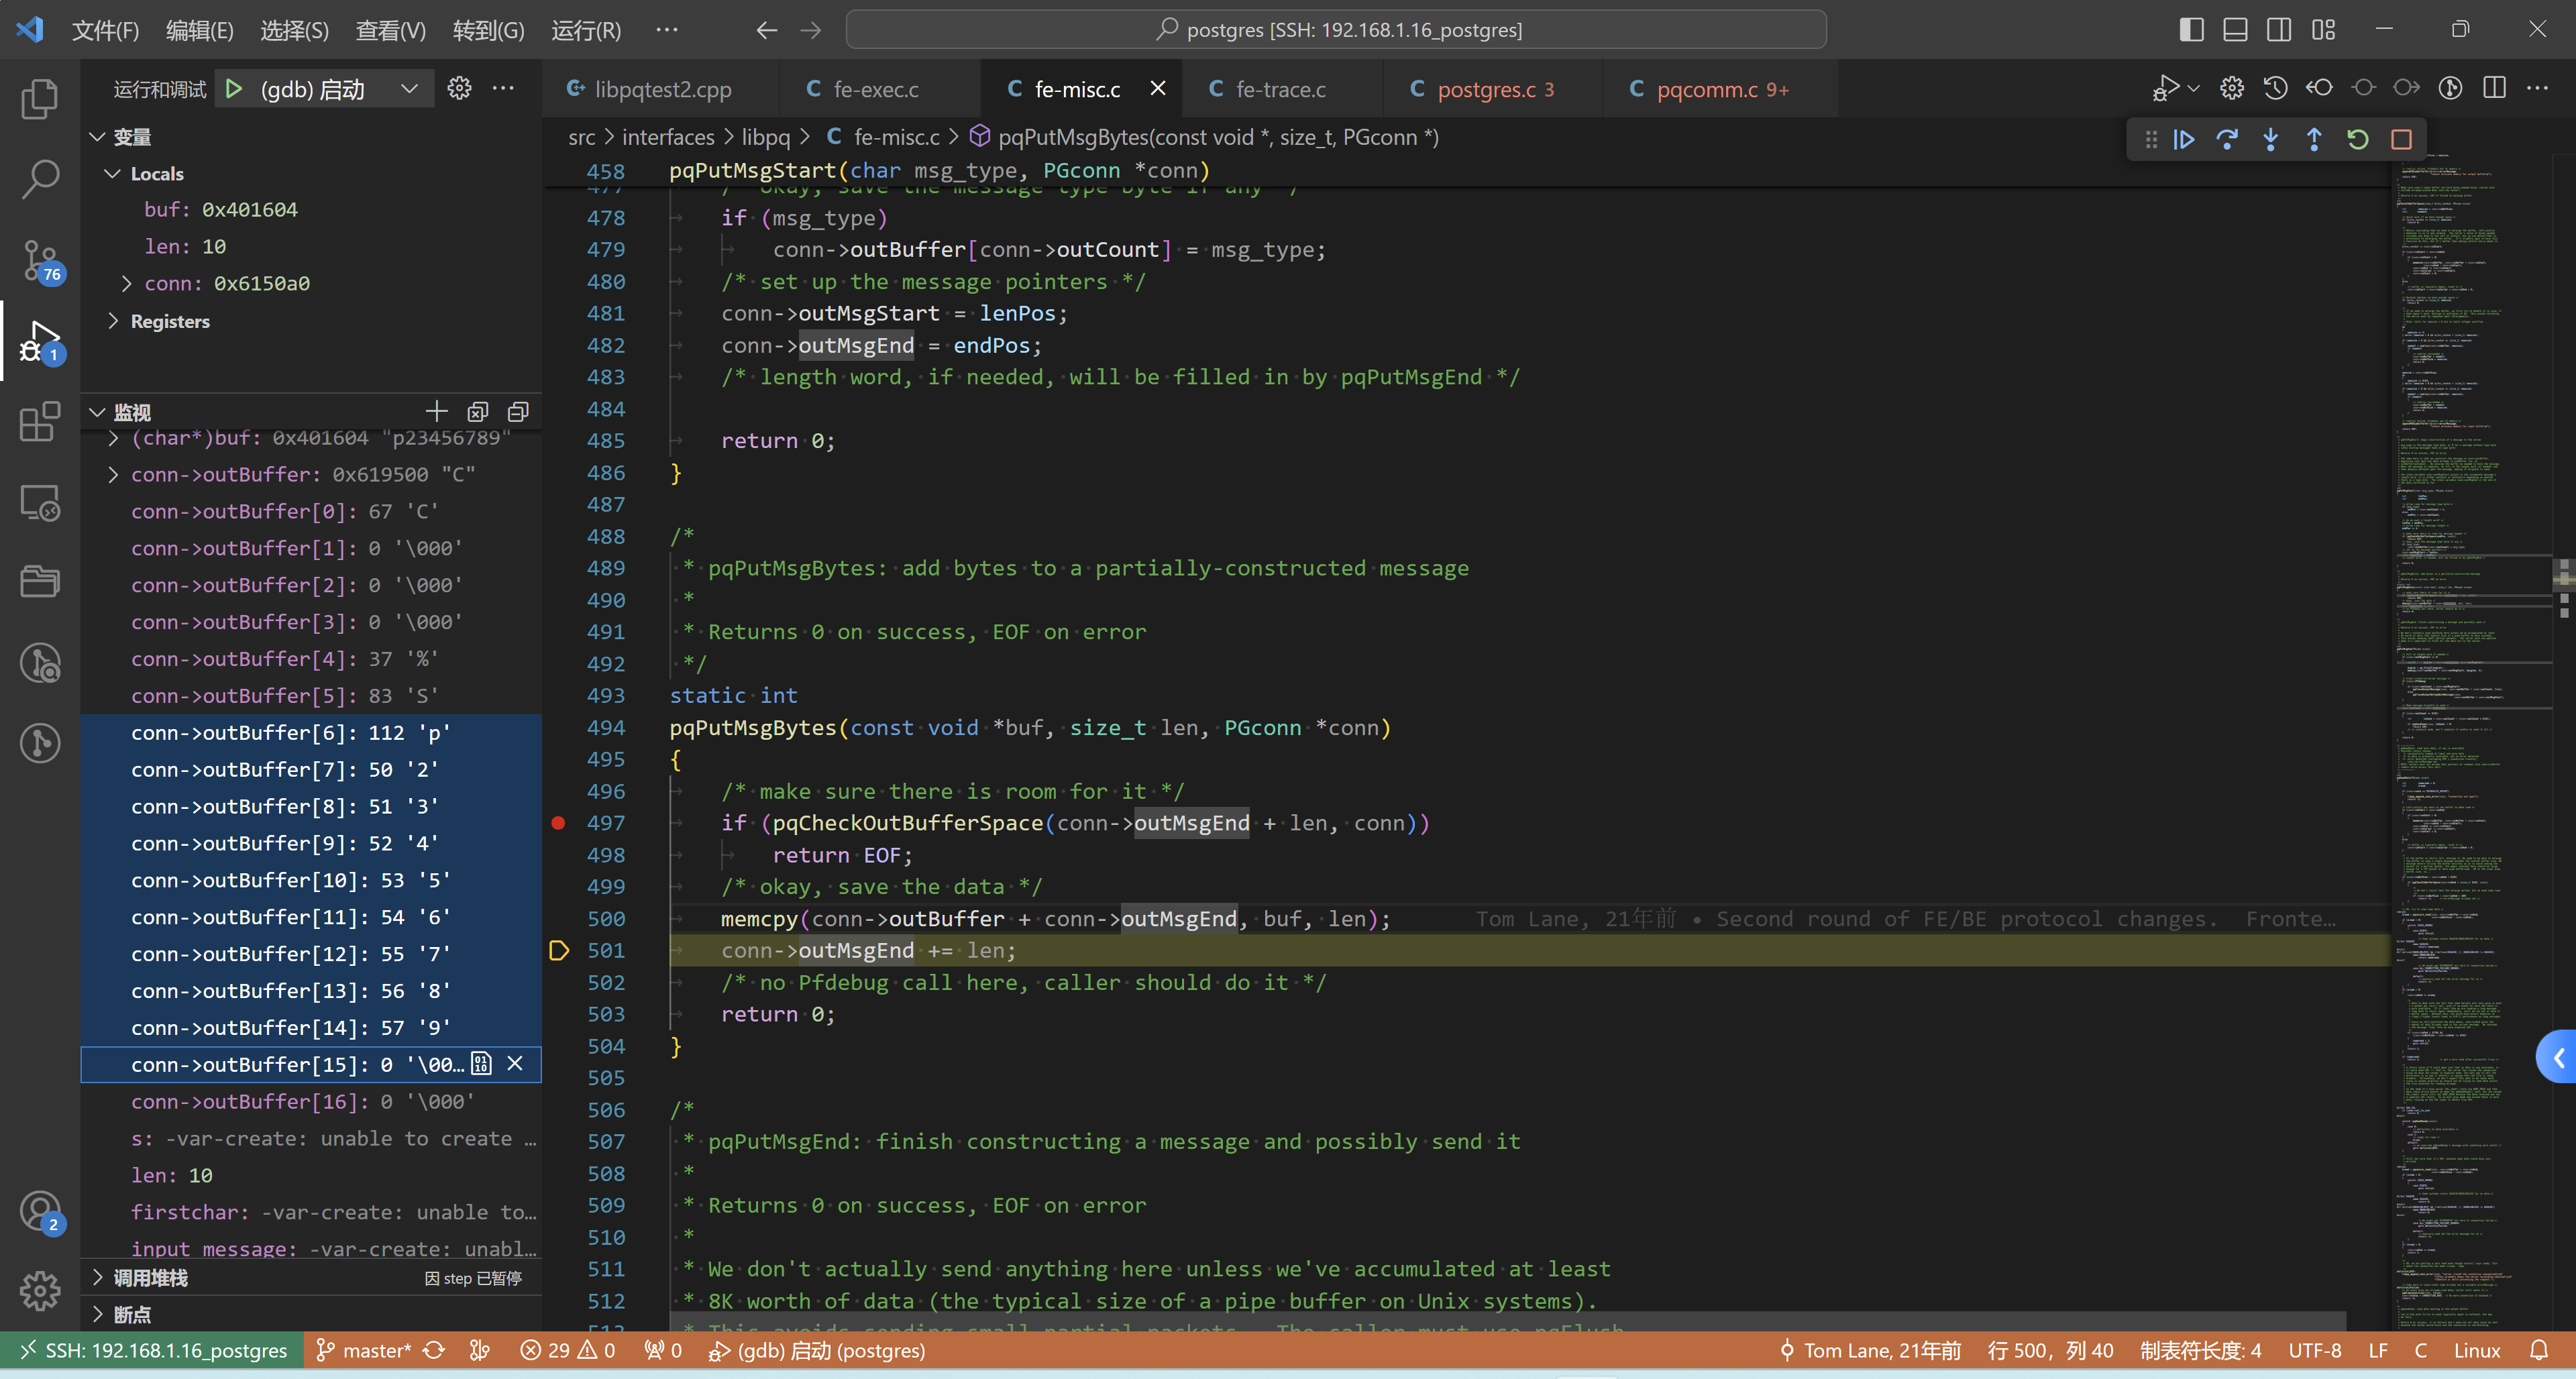Expand the conn: 0x6150a0 variable
The height and width of the screenshot is (1379, 2576).
click(x=126, y=284)
